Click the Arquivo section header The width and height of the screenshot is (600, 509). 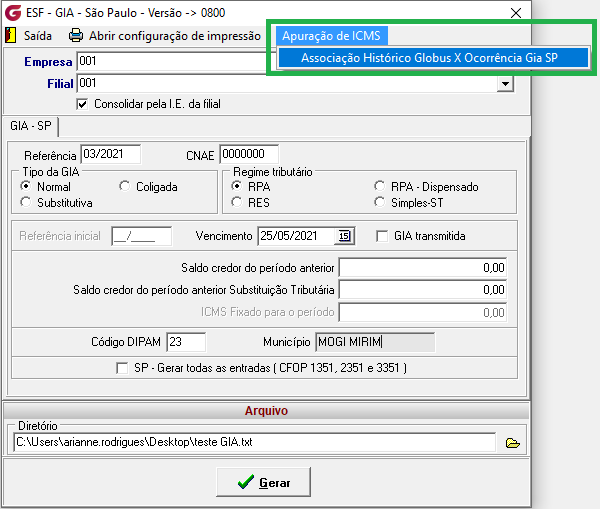266,411
